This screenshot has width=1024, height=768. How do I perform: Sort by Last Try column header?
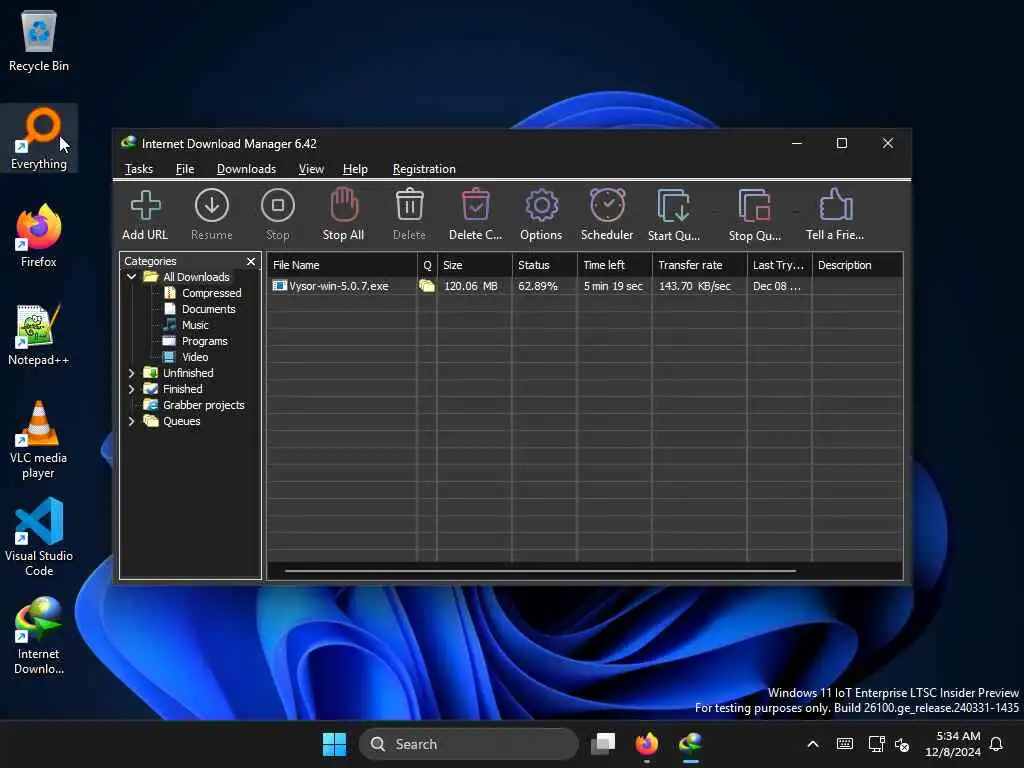click(x=780, y=265)
